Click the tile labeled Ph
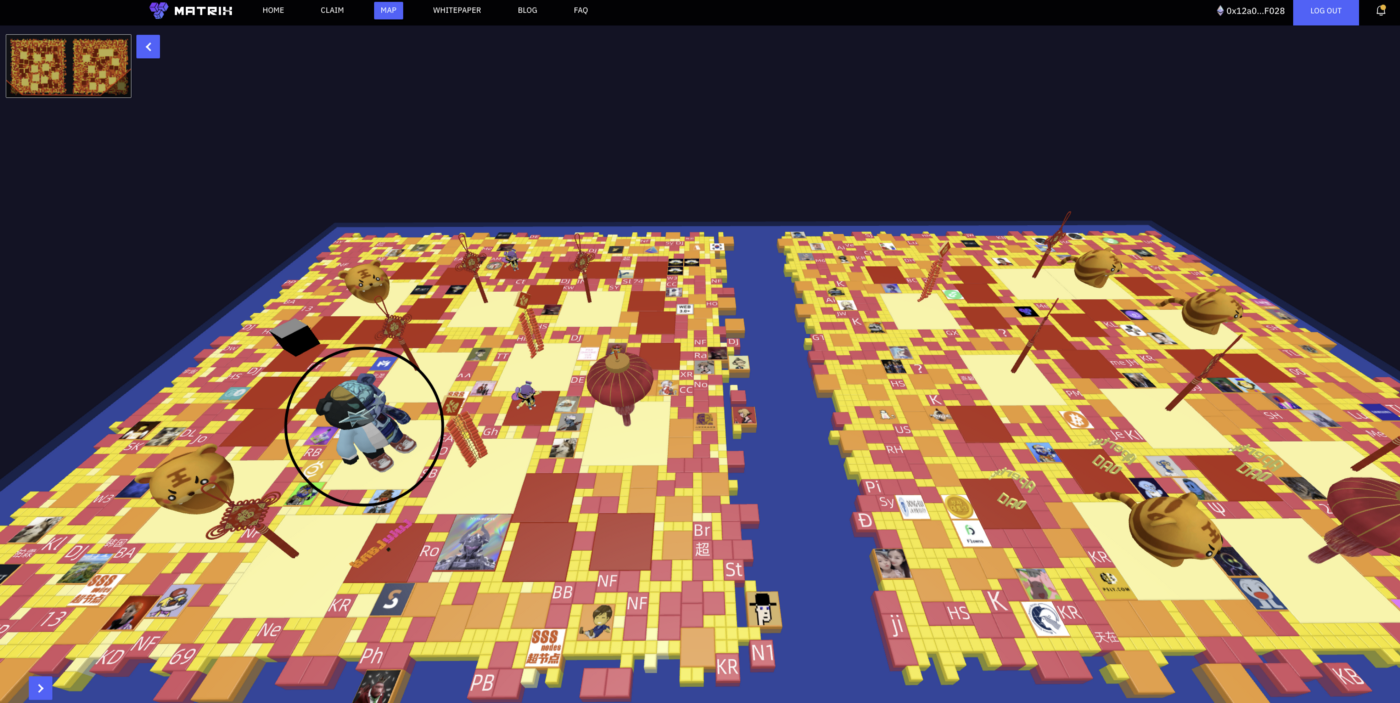 [372, 656]
